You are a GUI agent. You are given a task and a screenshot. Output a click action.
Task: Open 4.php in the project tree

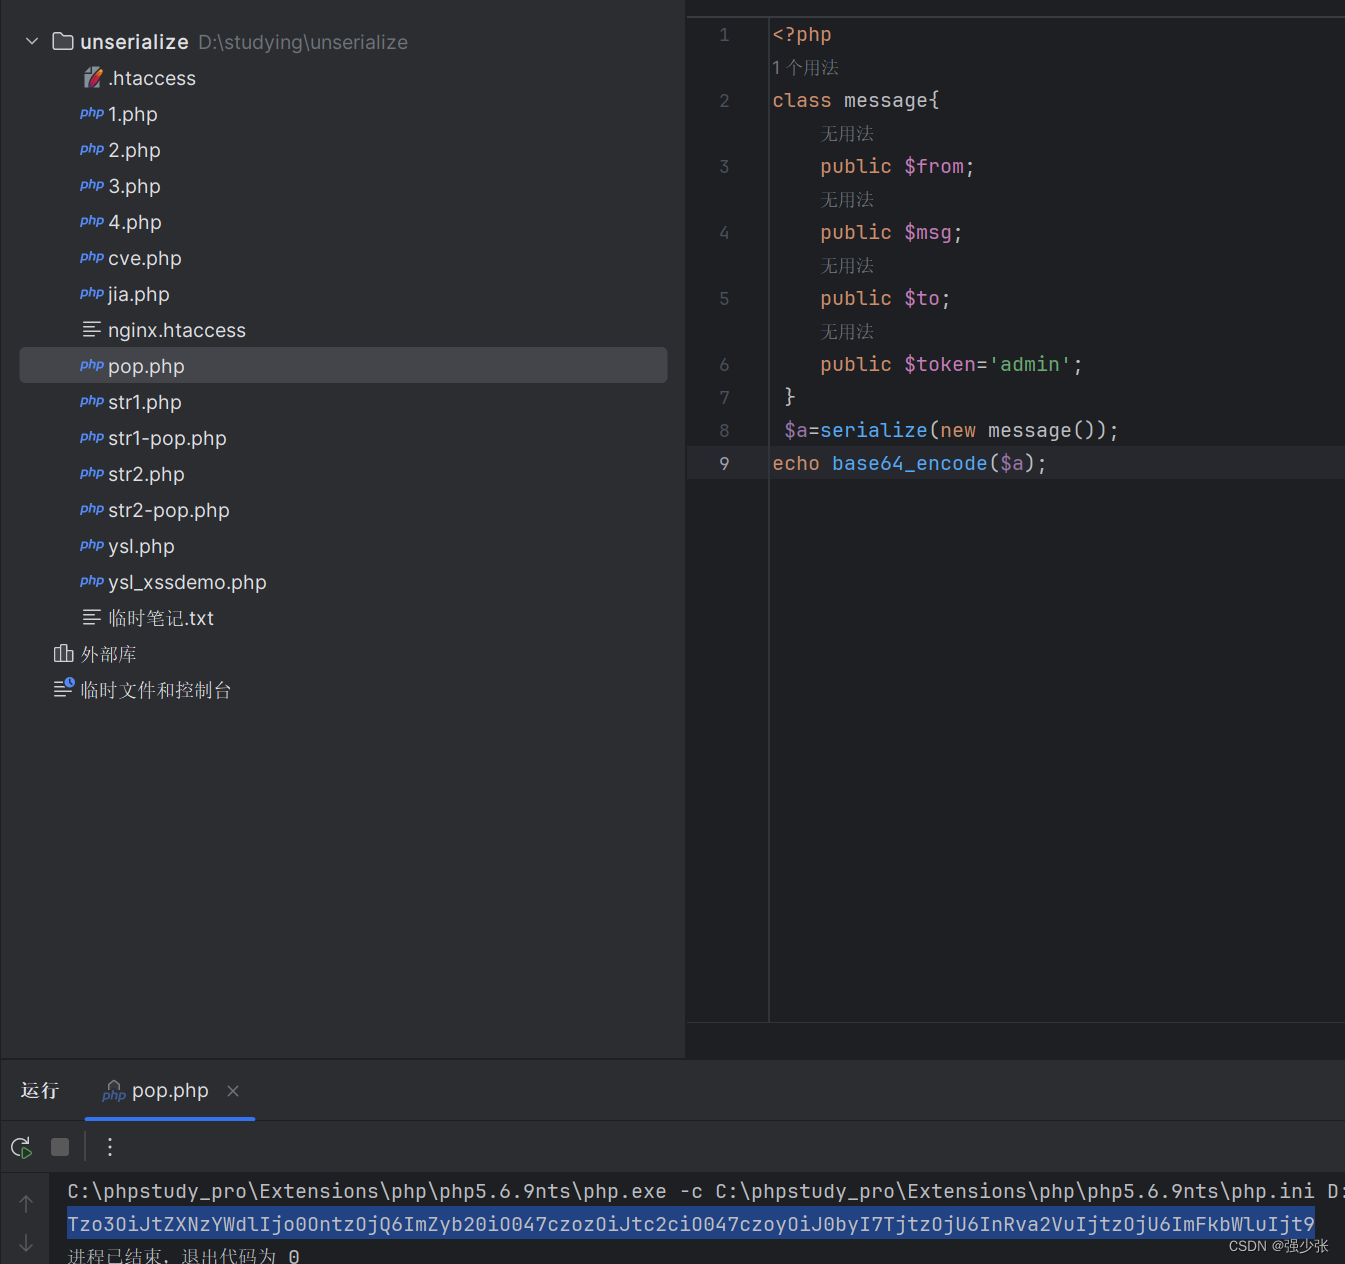click(135, 222)
